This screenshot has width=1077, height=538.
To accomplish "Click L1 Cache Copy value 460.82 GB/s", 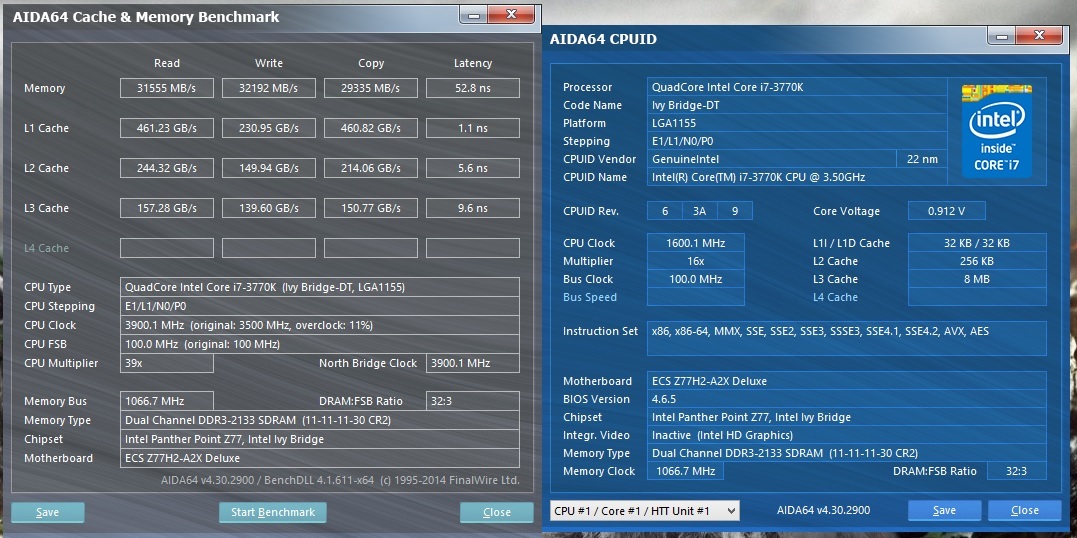I will [371, 128].
